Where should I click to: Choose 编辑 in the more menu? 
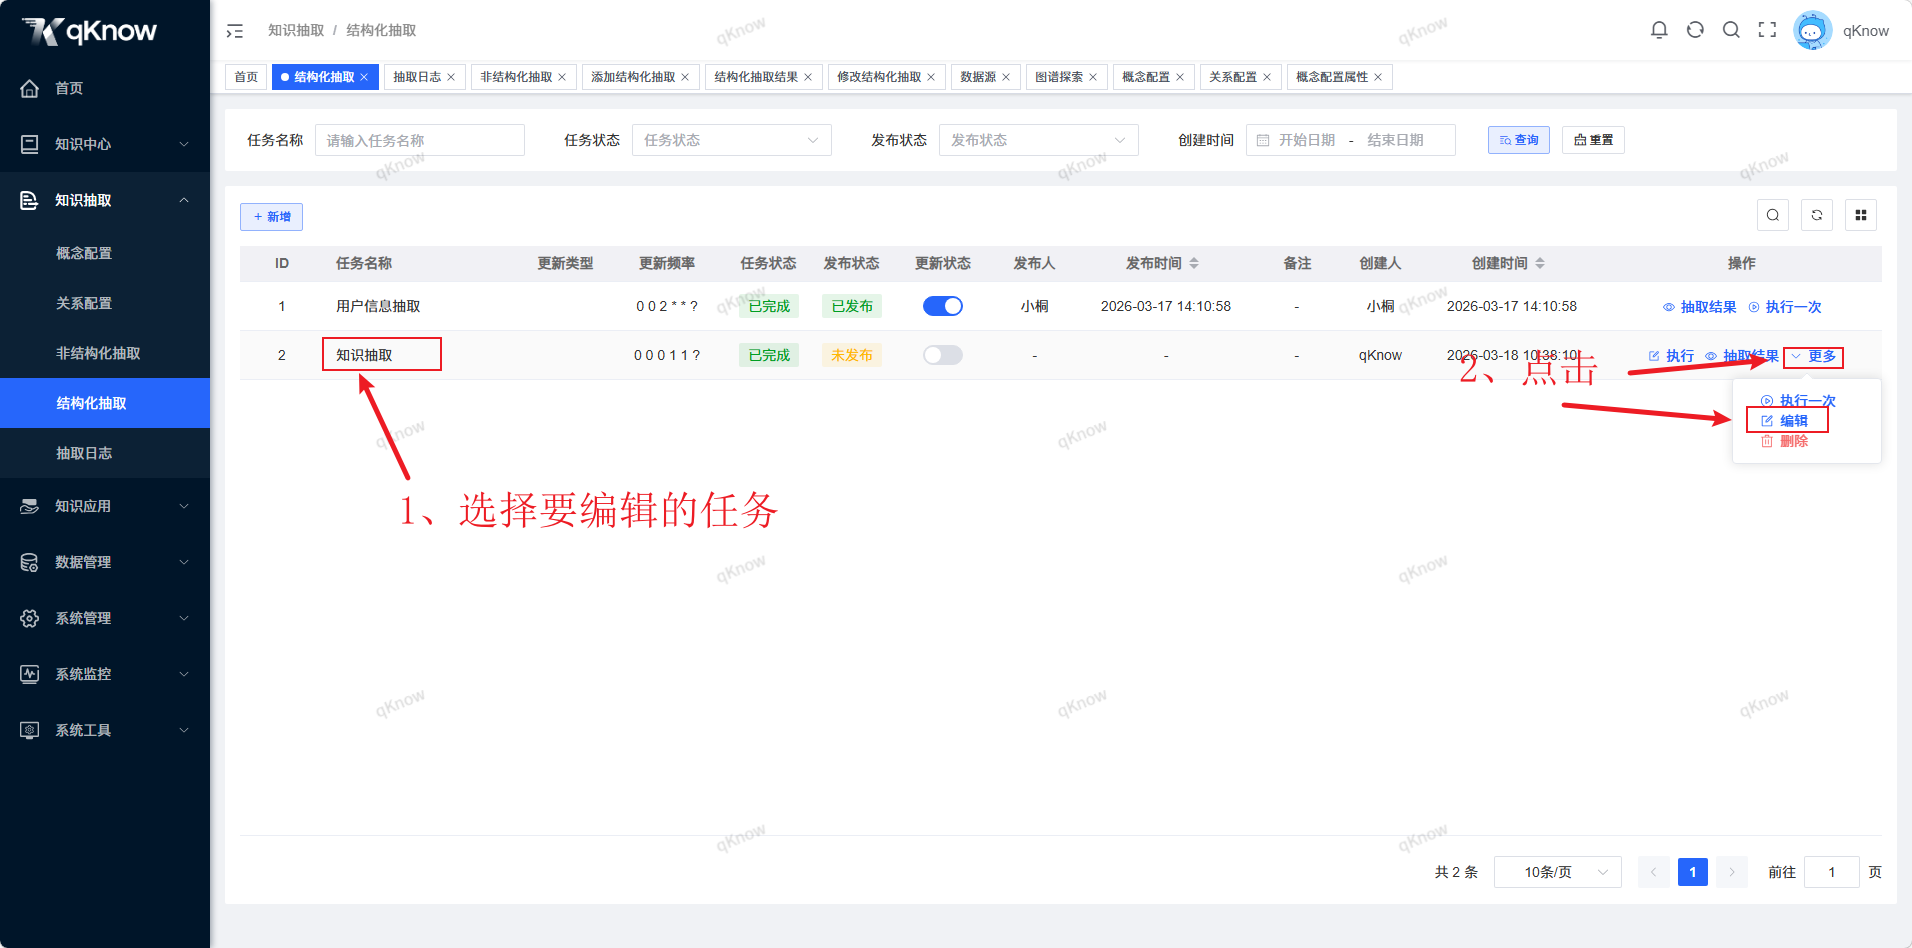click(x=1785, y=421)
